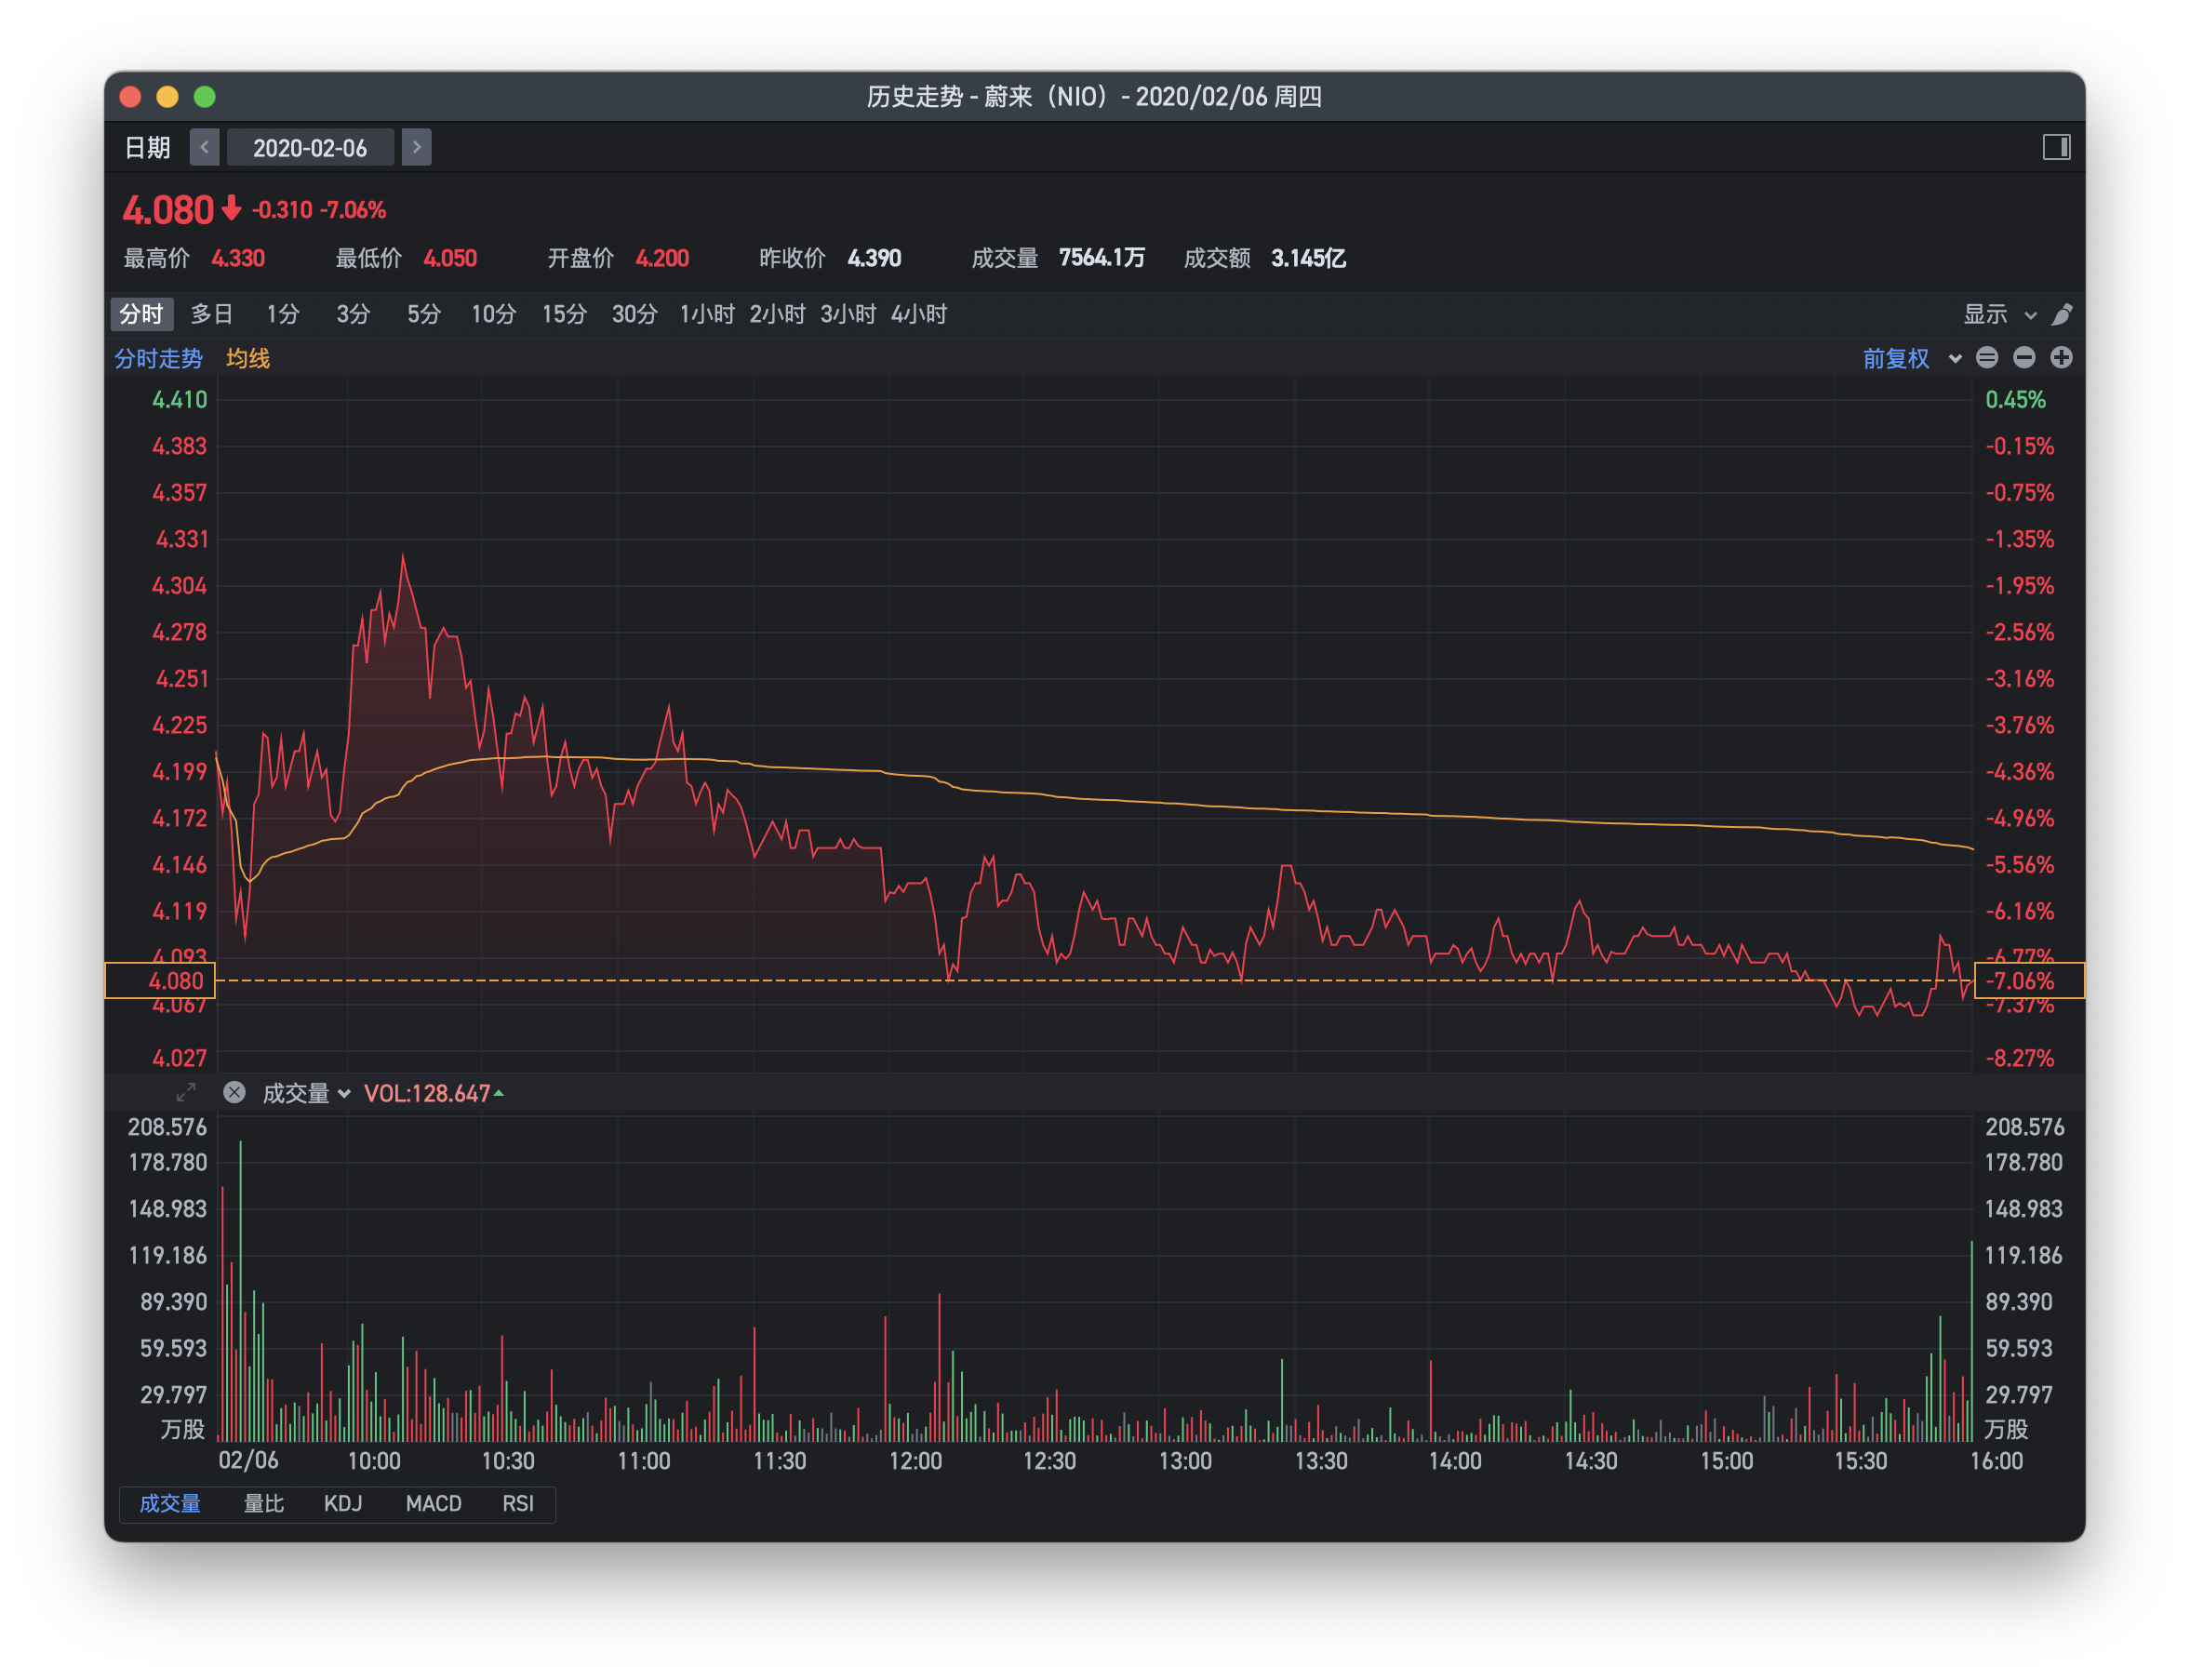
Task: Click the 分时走势 legend label
Action: point(158,358)
